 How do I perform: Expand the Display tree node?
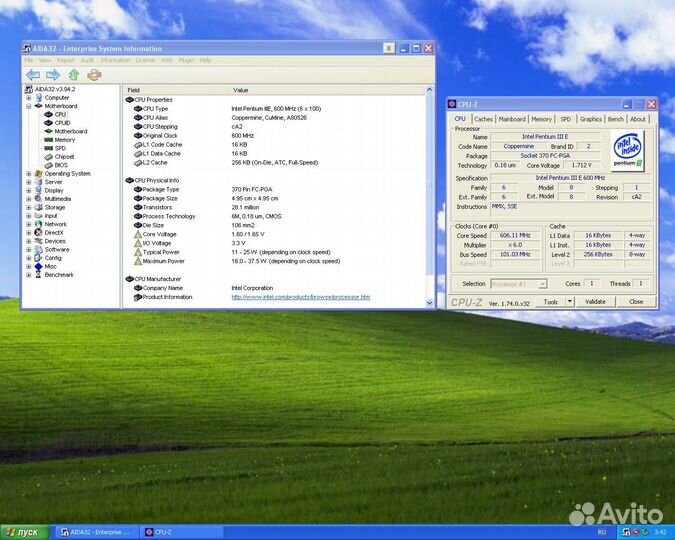28,190
